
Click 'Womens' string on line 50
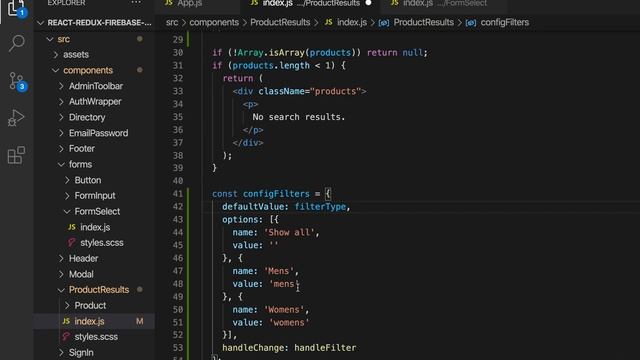click(284, 310)
